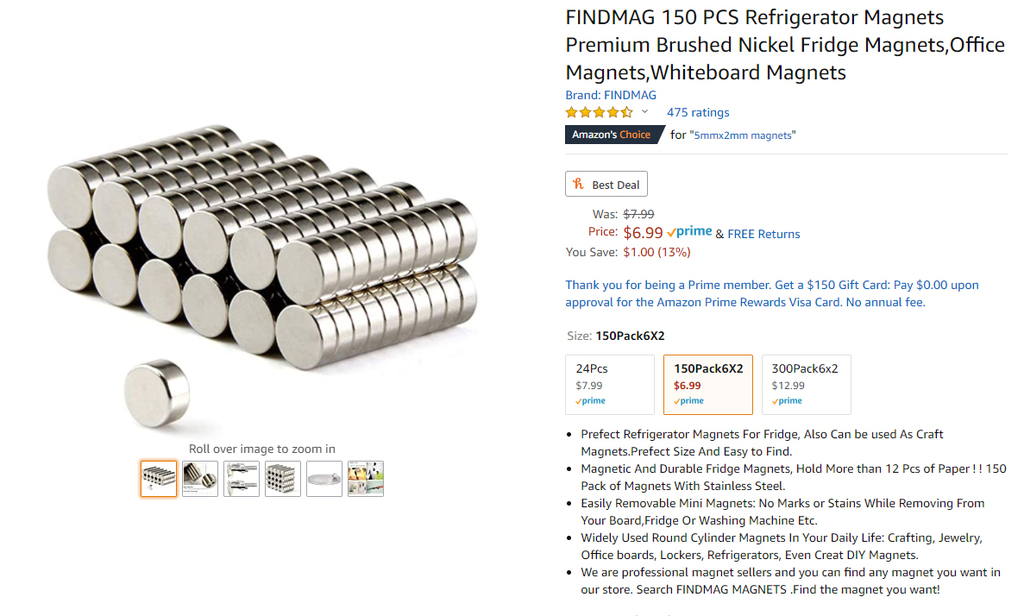Click the main magnet product image

point(260,260)
